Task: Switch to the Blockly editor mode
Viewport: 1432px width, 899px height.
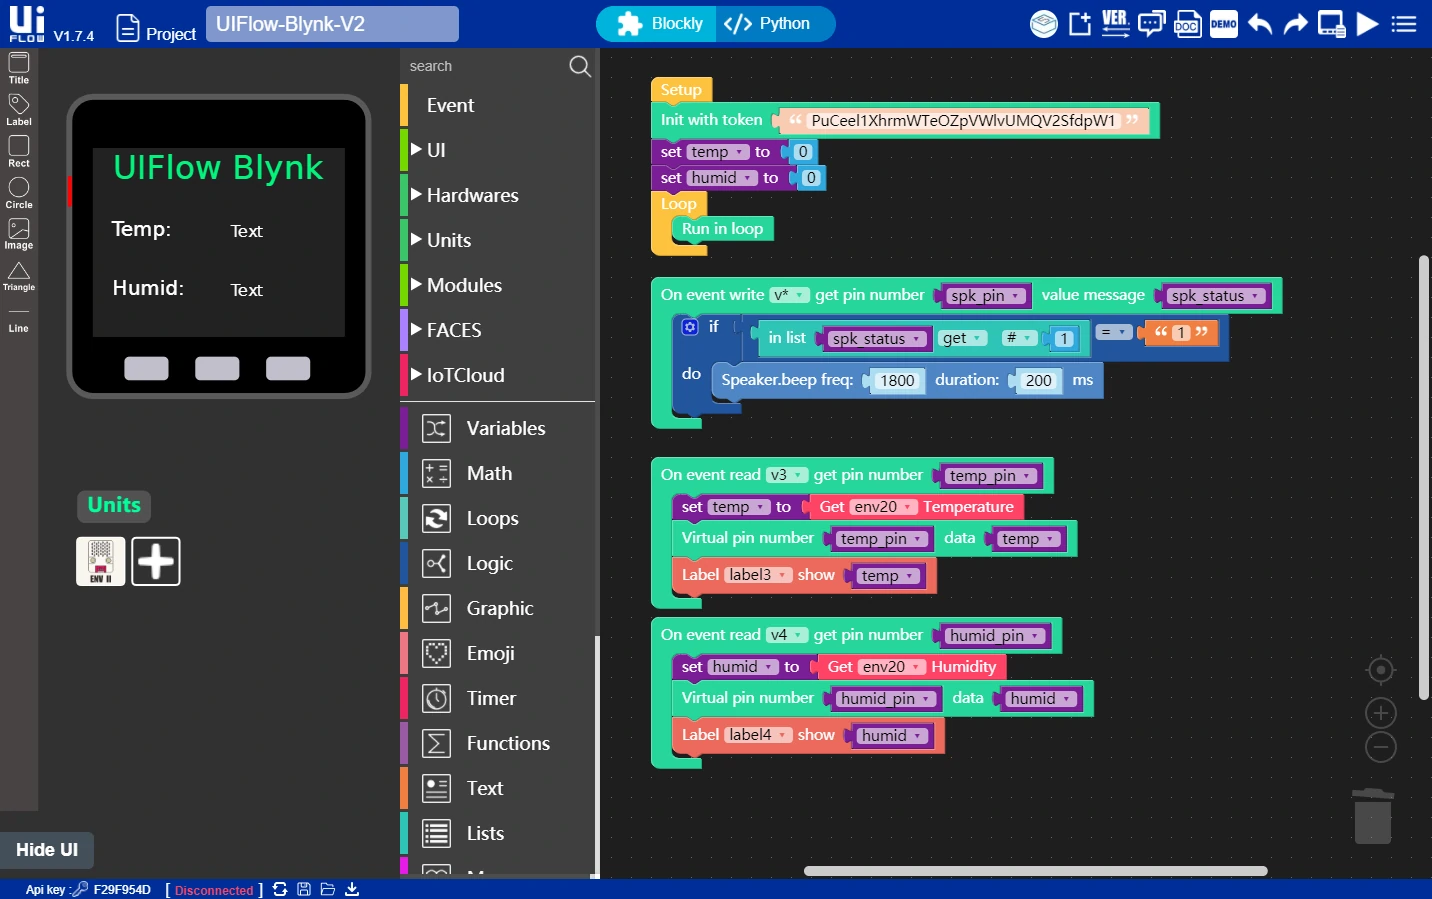Action: coord(657,23)
